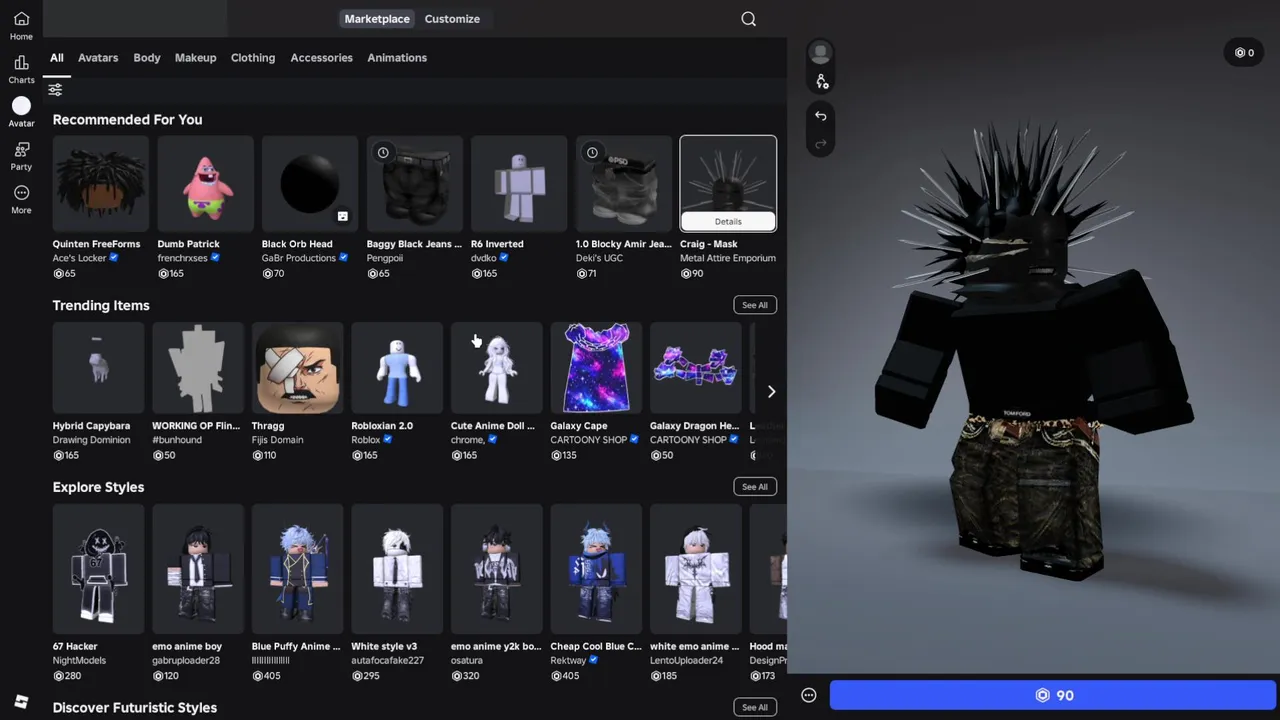Screen dimensions: 1280x720
Task: Select the Clothing category tab
Action: 253,58
